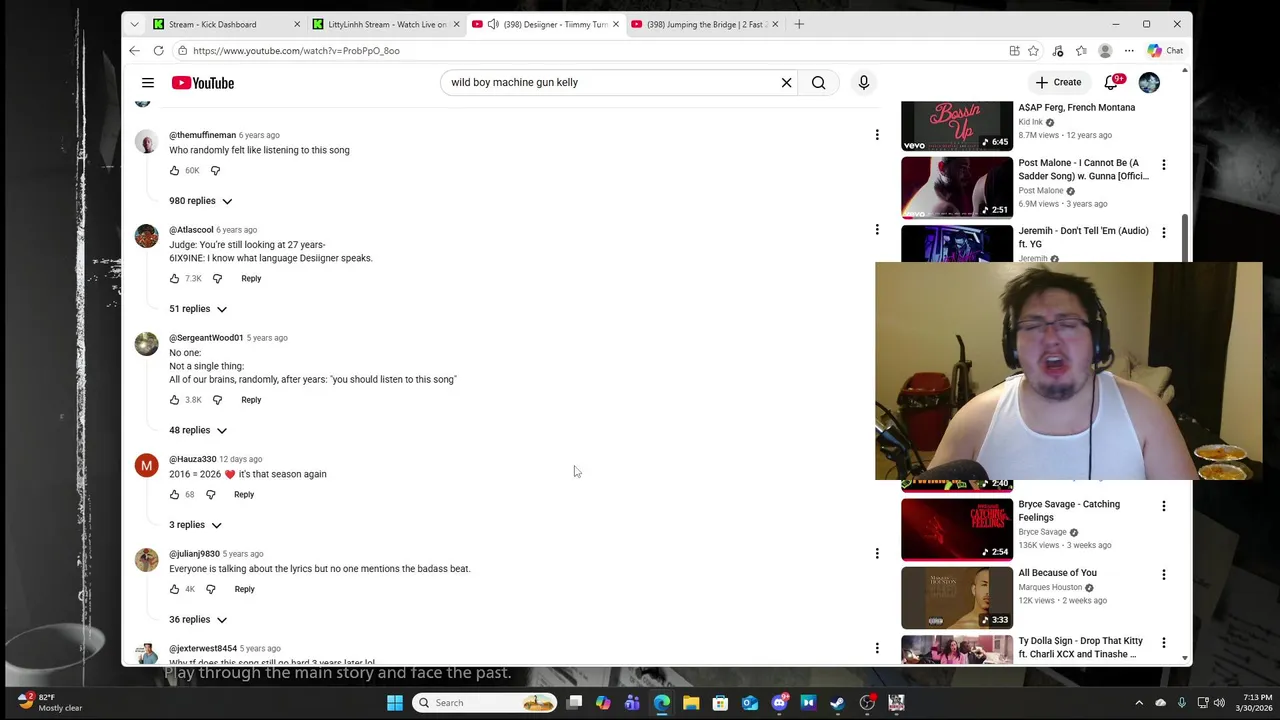Open Steam from the taskbar
The width and height of the screenshot is (1280, 720).
(x=838, y=703)
